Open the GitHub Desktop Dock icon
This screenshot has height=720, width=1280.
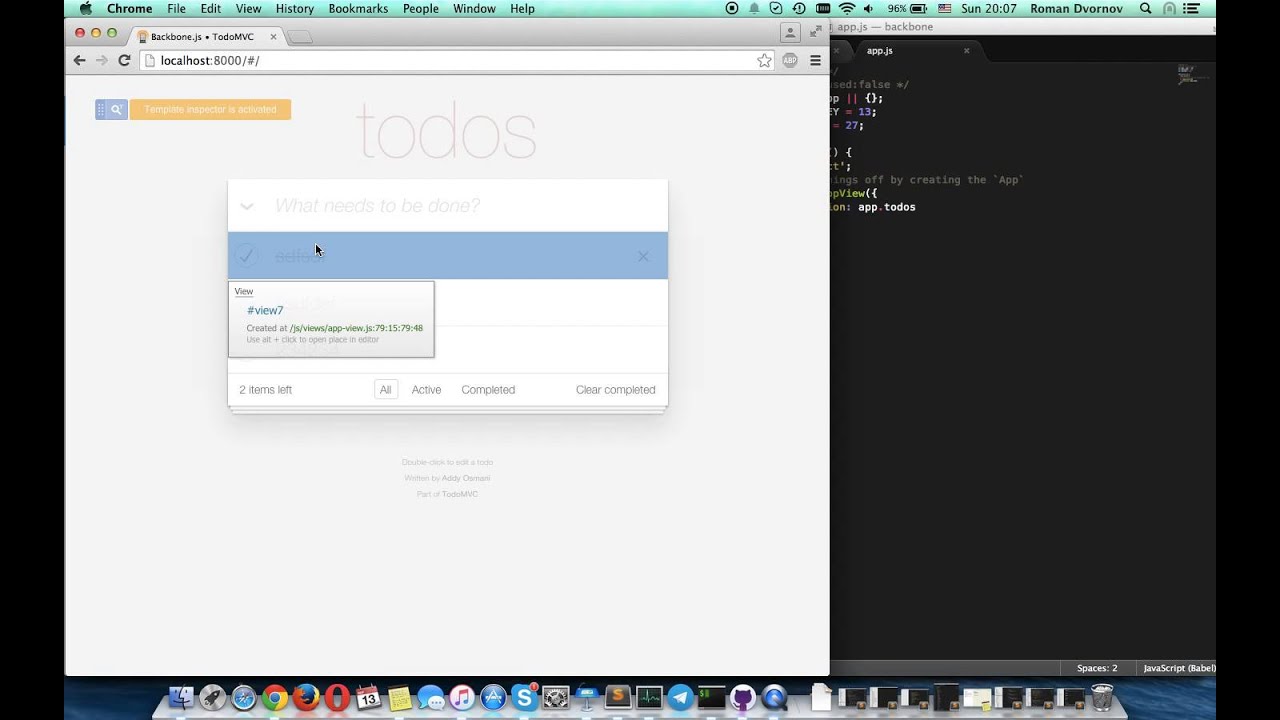coord(742,697)
